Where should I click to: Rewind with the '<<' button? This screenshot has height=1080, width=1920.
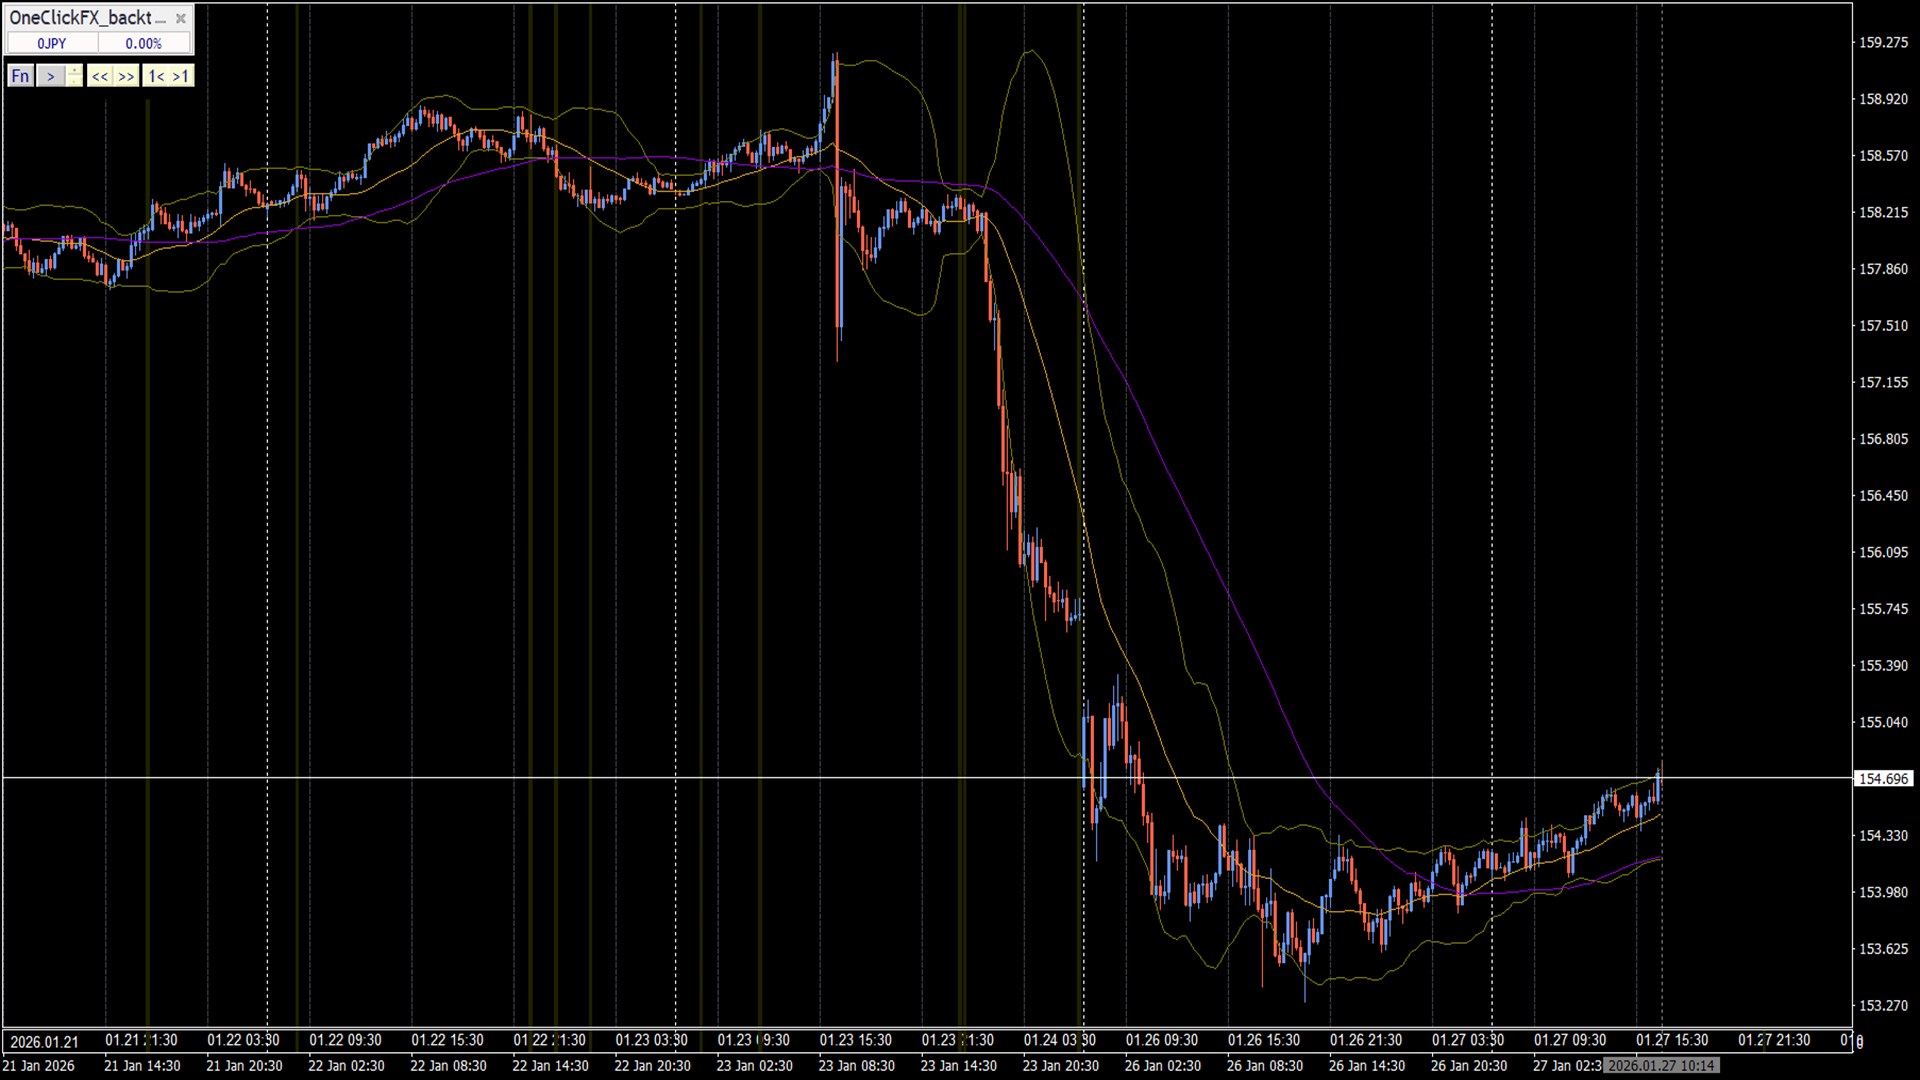(100, 76)
